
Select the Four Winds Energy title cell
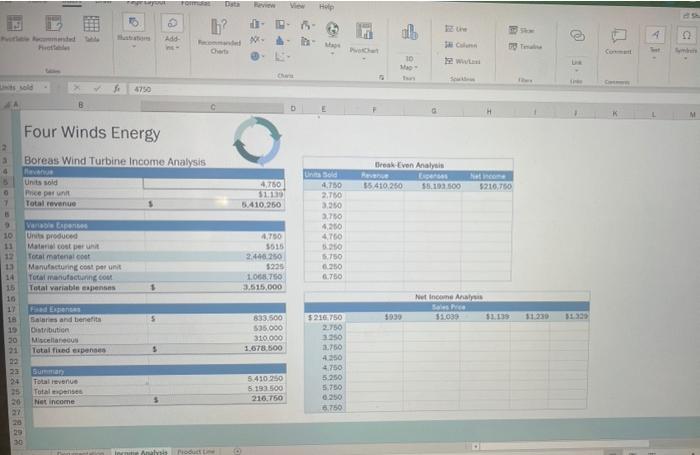[x=92, y=133]
